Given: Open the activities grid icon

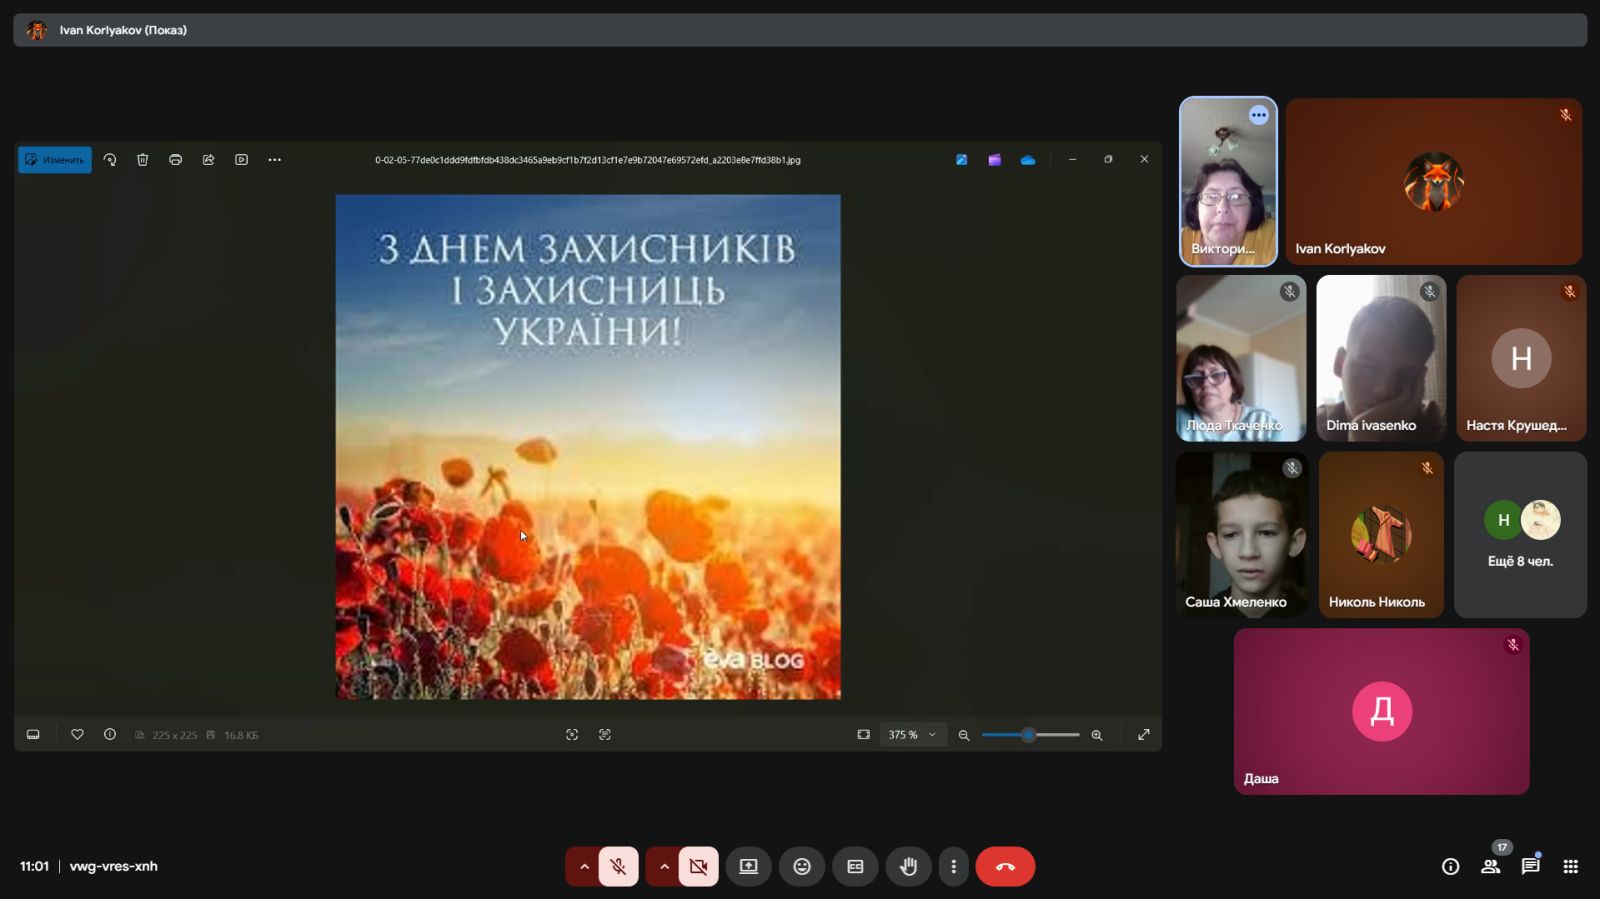Looking at the screenshot, I should [x=1570, y=866].
